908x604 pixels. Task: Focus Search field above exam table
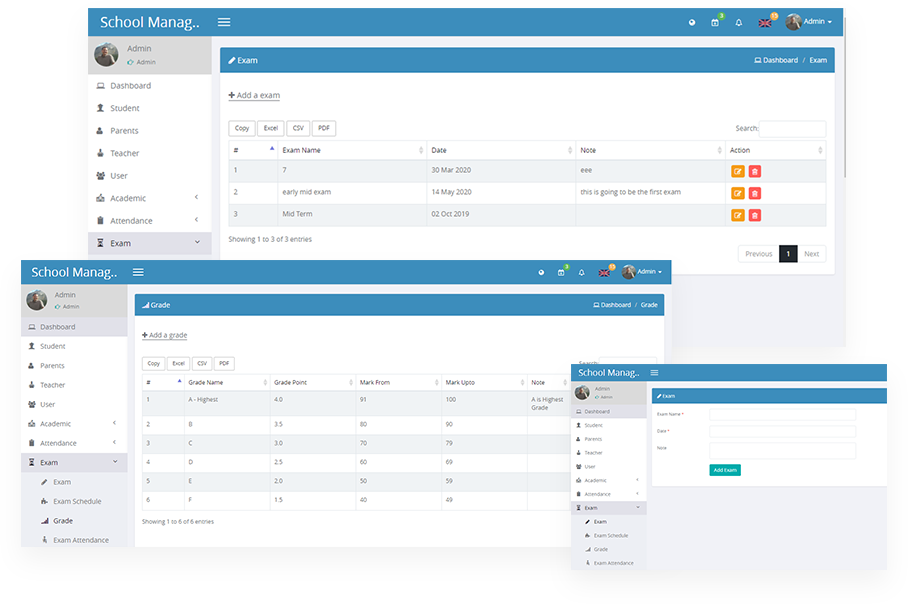click(792, 129)
